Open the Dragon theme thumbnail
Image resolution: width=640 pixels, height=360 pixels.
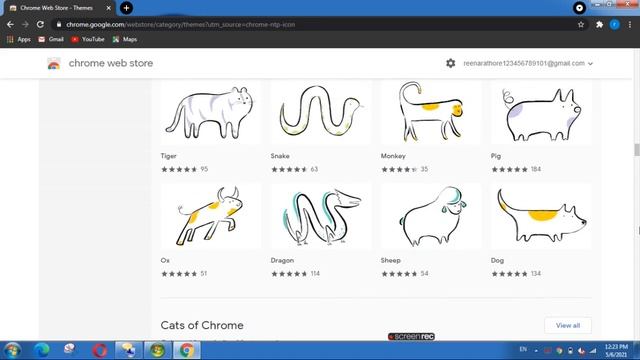click(x=320, y=216)
